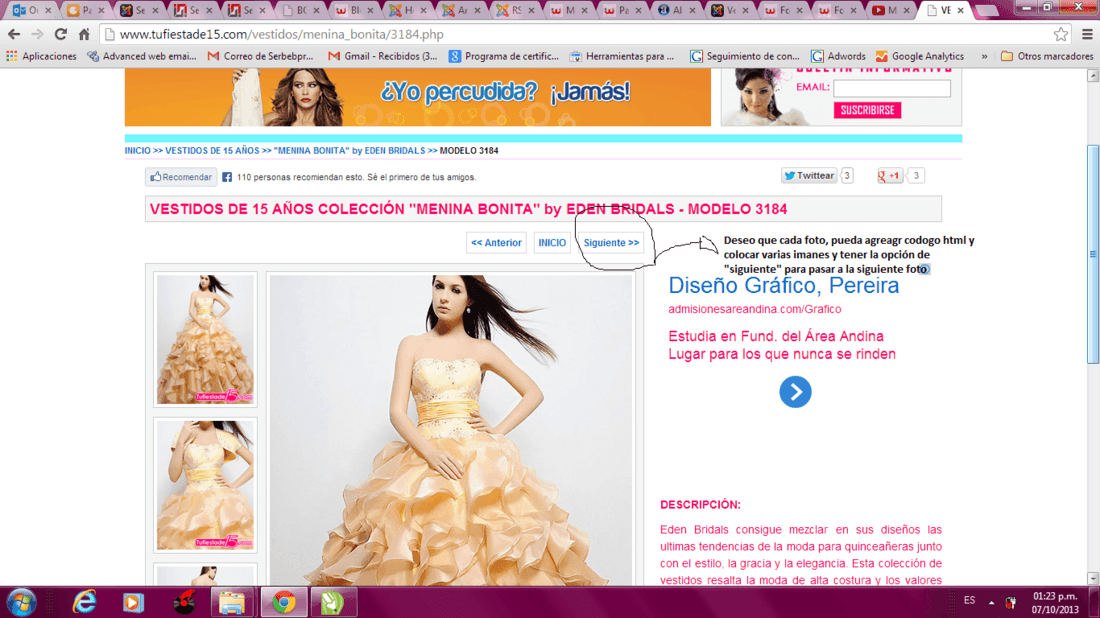Click the address bar URL field
The height and width of the screenshot is (618, 1100).
575,34
